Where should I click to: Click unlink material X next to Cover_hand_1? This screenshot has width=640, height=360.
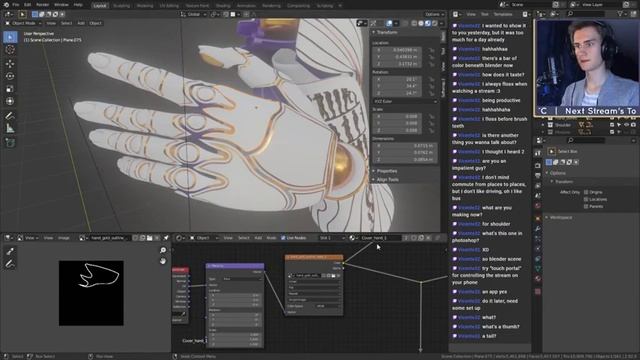click(428, 238)
